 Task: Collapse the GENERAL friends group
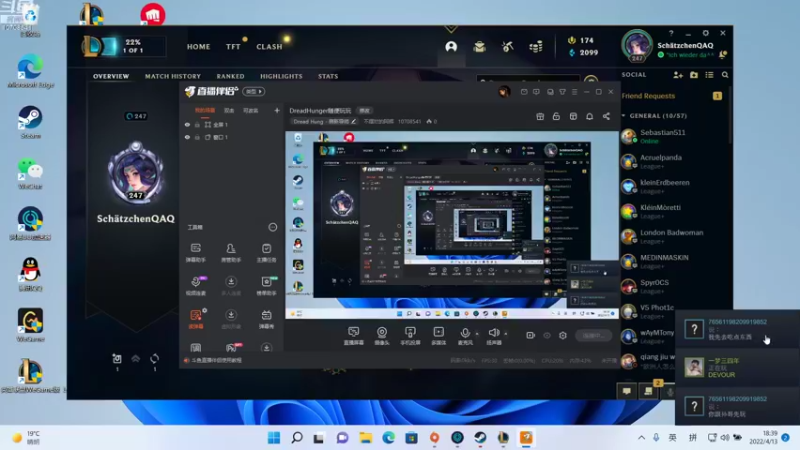pos(623,116)
